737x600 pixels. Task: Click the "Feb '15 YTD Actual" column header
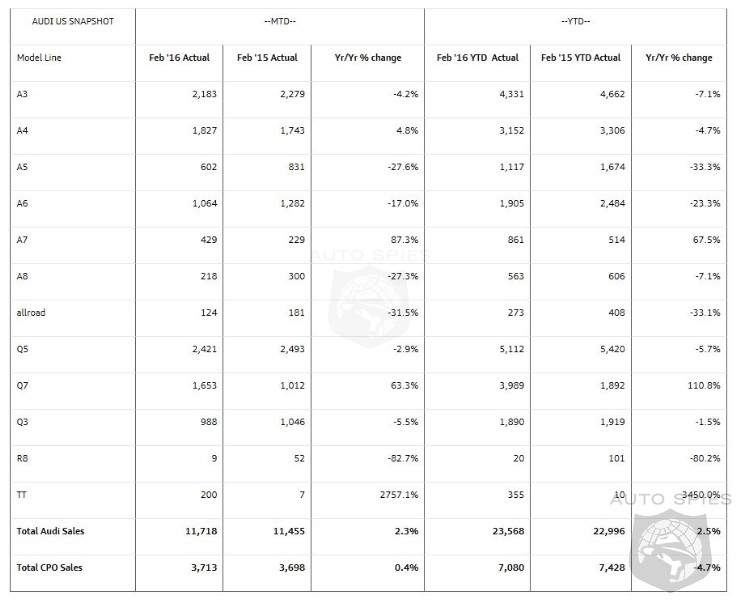point(580,58)
